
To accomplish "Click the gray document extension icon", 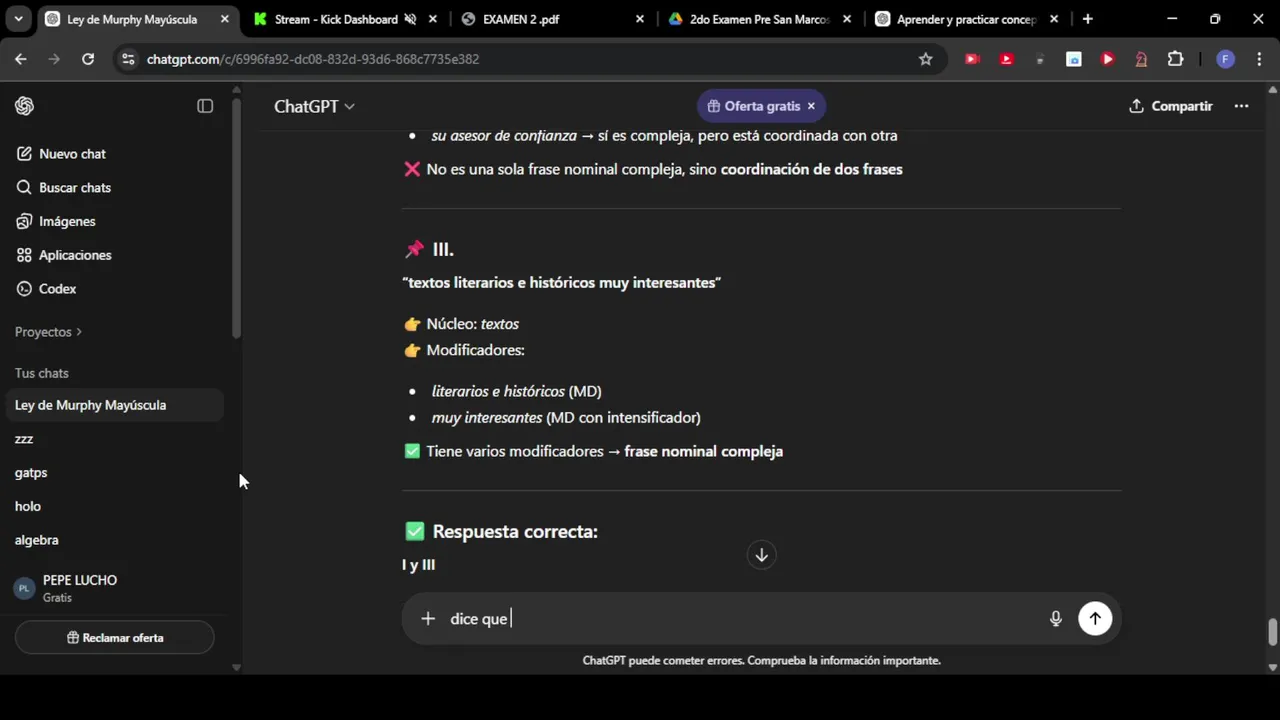I will (1040, 59).
